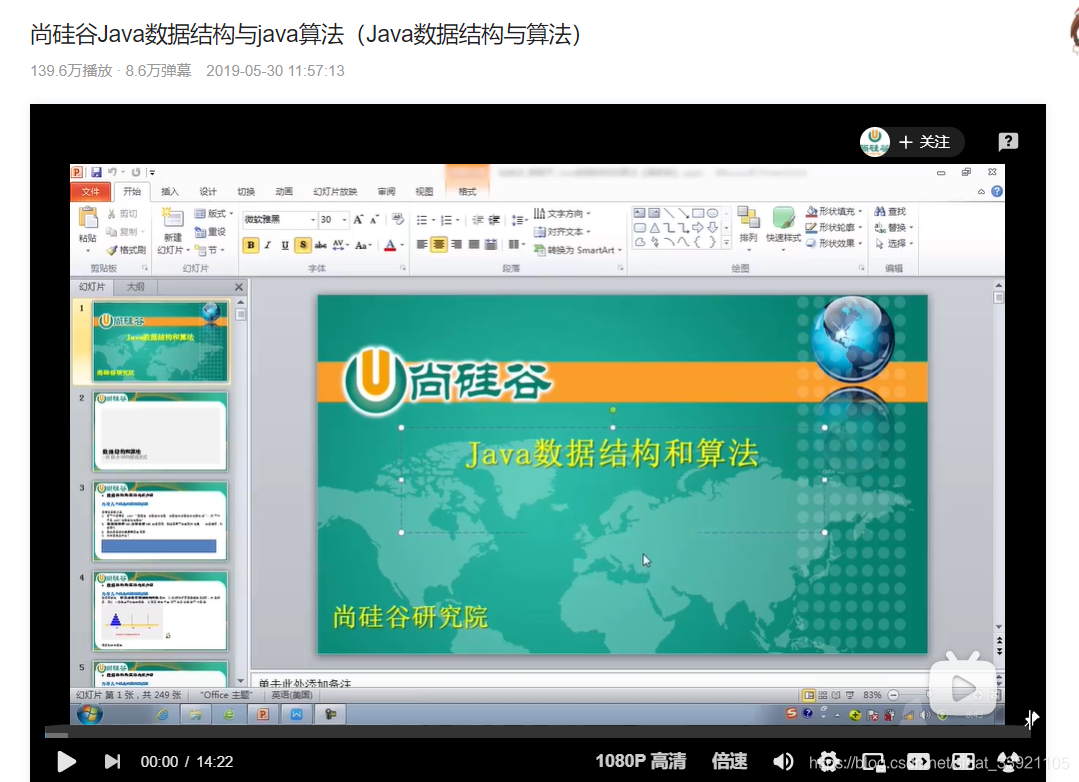Select the triangle shape in gallery

pyautogui.click(x=654, y=228)
